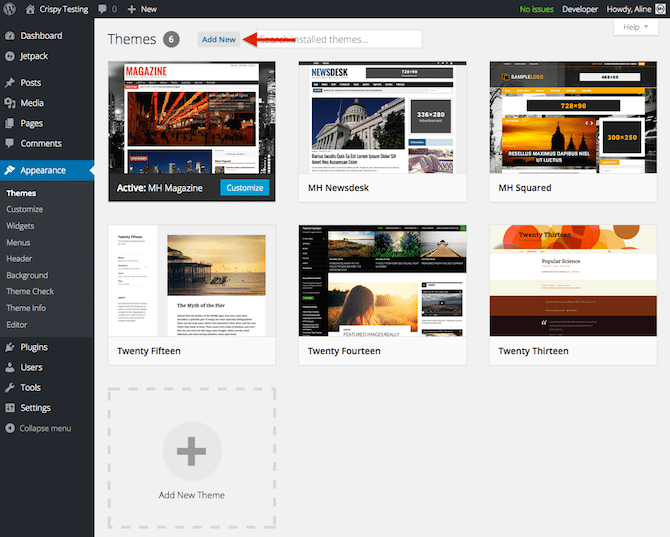Open the Widgets submenu link

(20, 226)
